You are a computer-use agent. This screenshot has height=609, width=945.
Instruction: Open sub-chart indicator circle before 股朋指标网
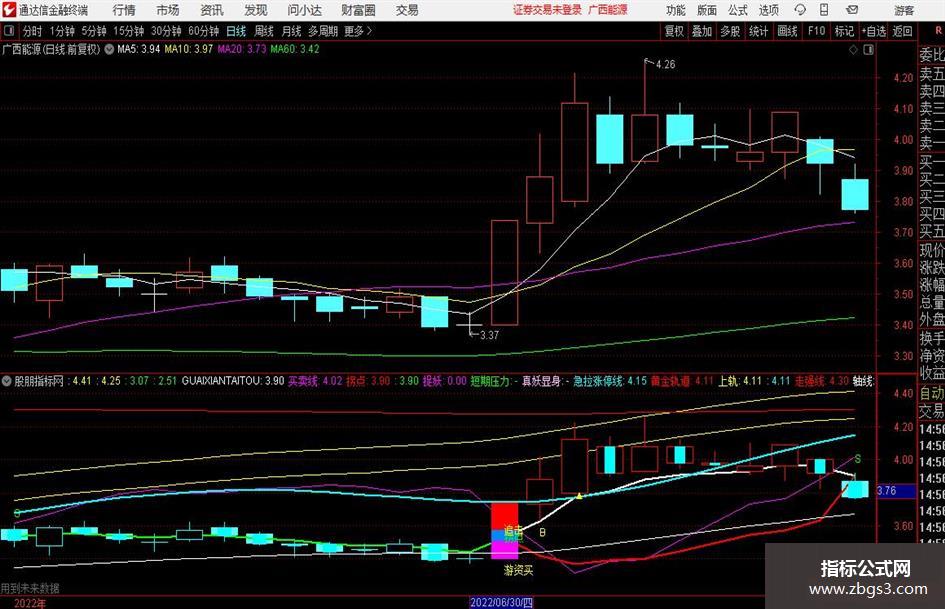[x=7, y=381]
